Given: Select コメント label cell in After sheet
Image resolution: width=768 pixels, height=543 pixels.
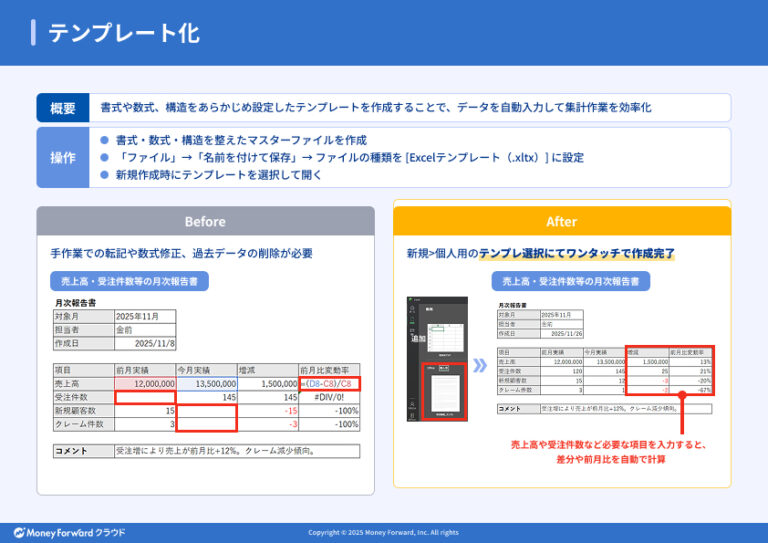Looking at the screenshot, I should (x=519, y=408).
